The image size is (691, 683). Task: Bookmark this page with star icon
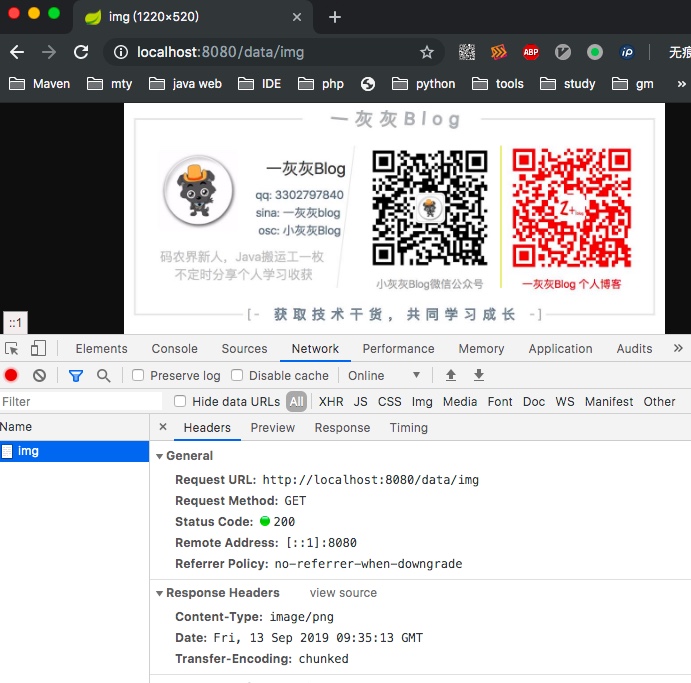427,52
